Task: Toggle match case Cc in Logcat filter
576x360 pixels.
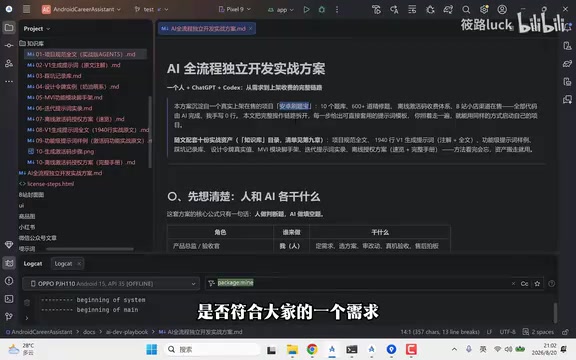Action: pyautogui.click(x=525, y=283)
